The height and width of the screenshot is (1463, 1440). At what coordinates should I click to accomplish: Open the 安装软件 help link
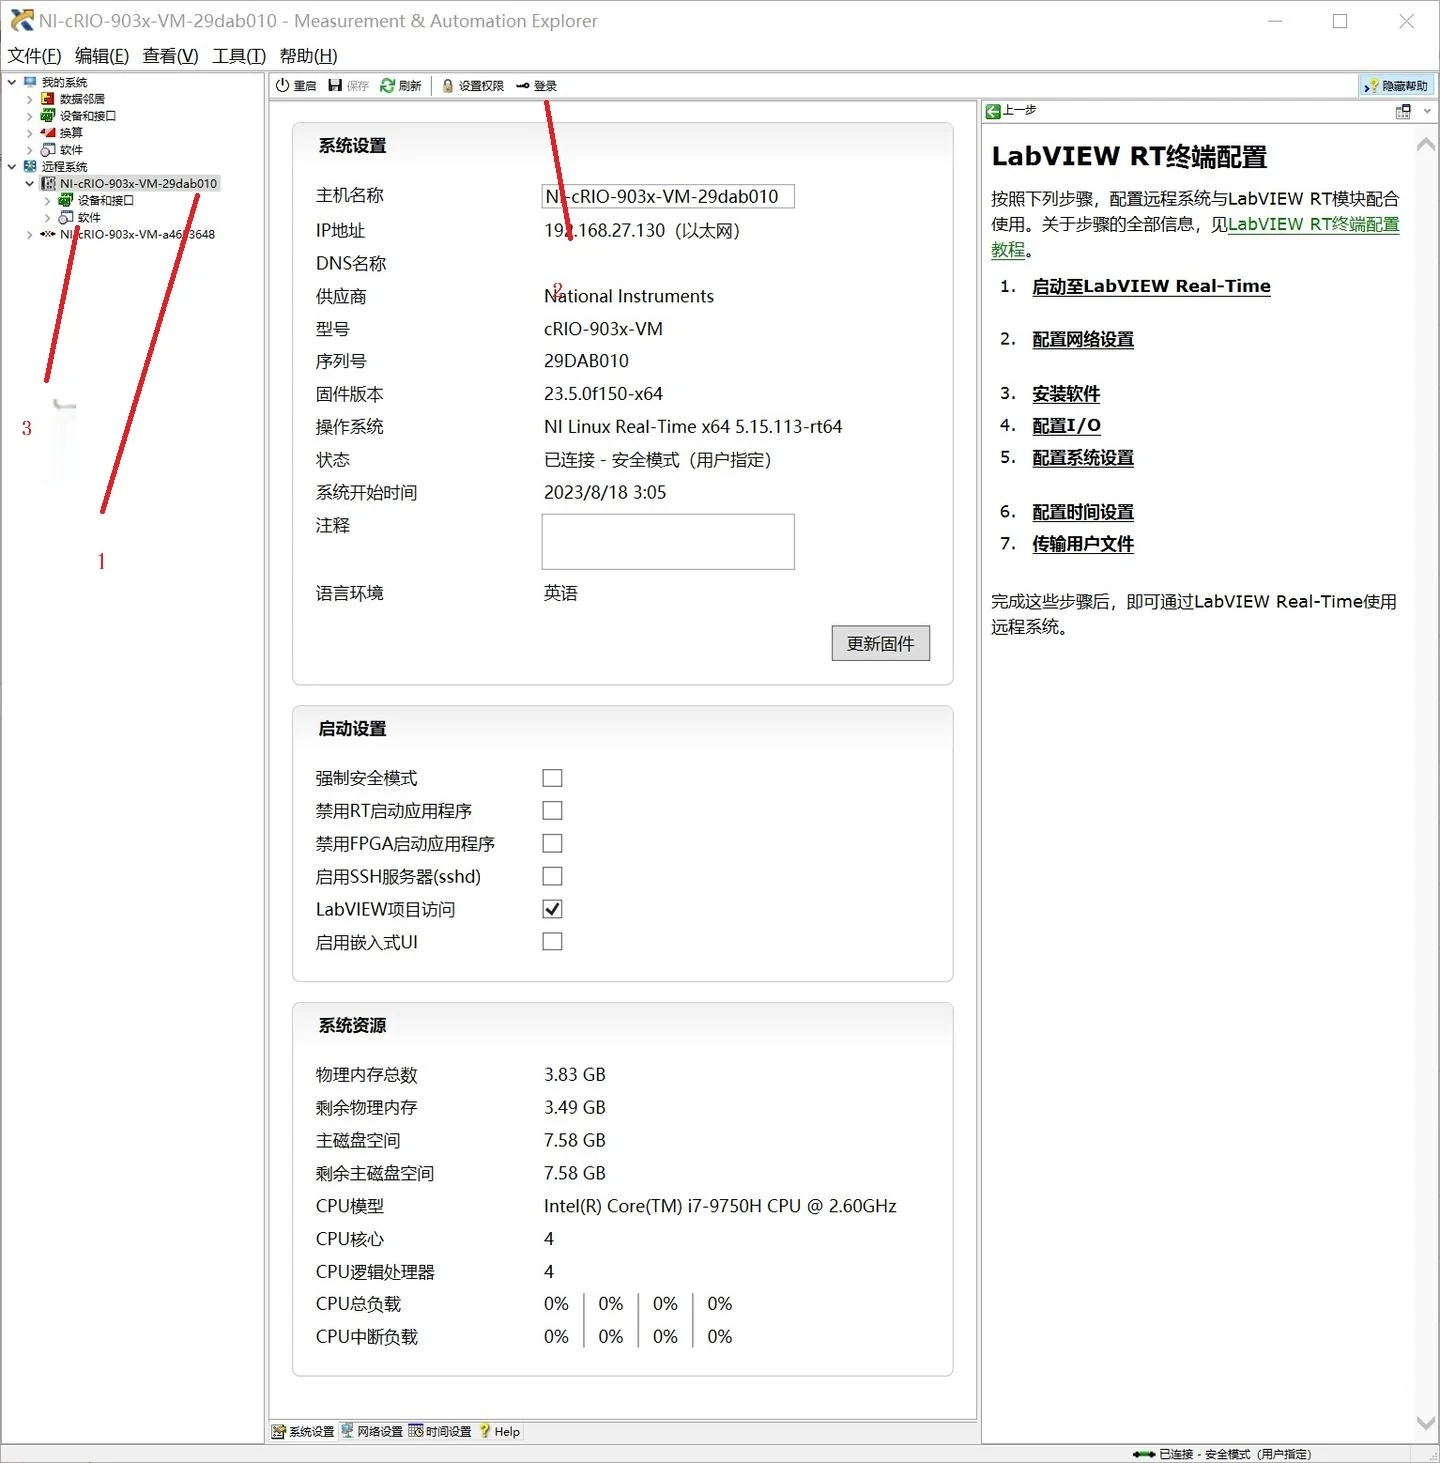(x=1066, y=394)
